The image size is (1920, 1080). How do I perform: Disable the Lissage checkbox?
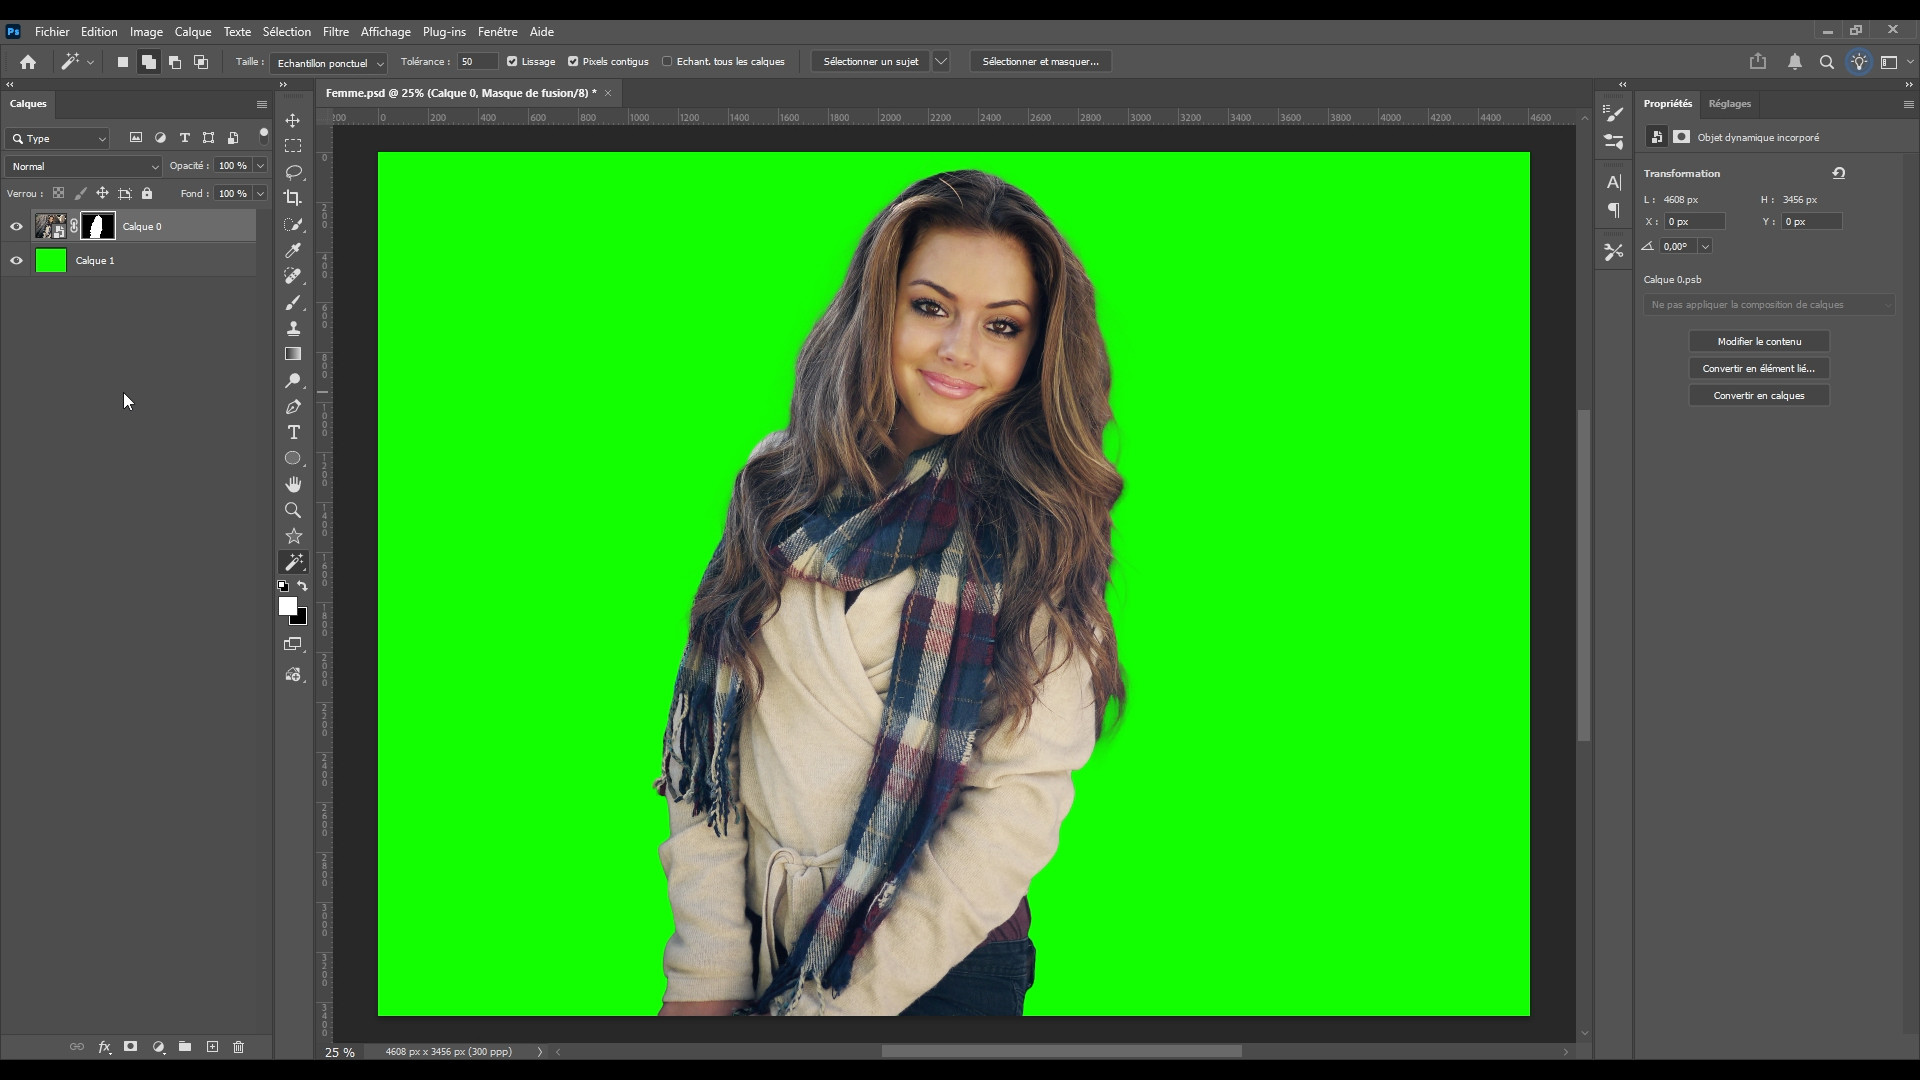pyautogui.click(x=512, y=62)
